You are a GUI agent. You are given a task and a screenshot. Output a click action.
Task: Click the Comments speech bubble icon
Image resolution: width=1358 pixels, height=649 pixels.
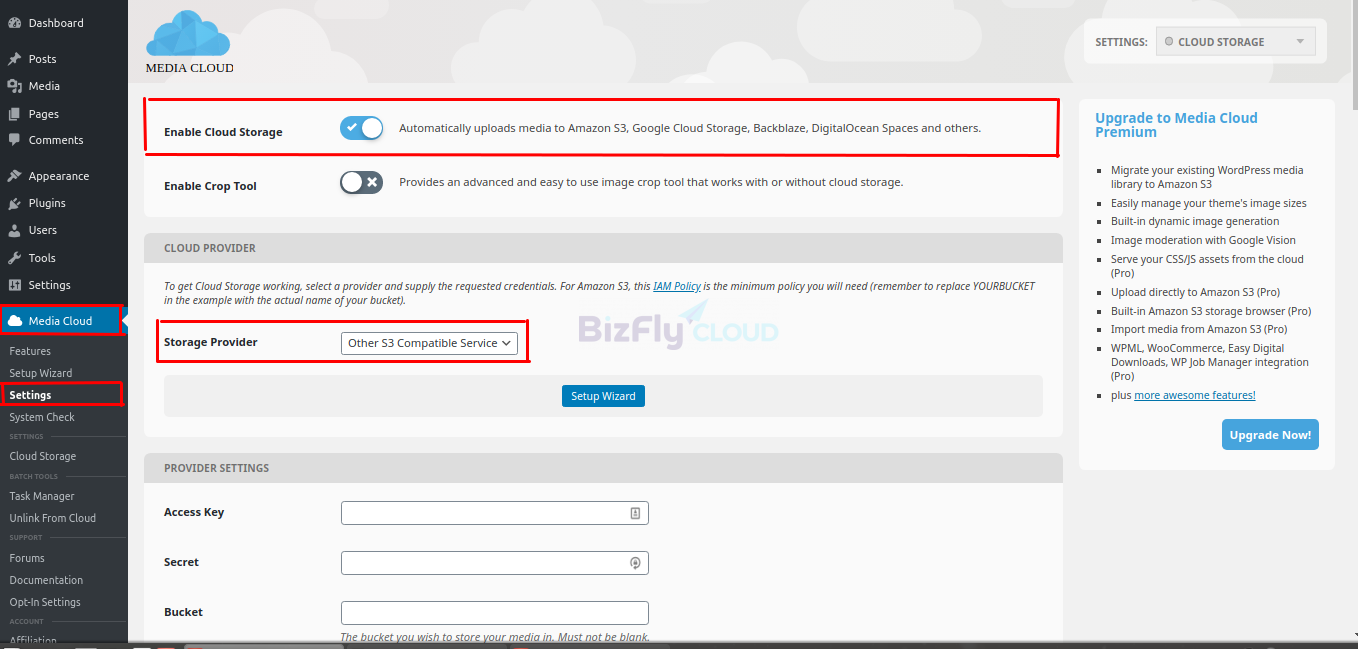click(14, 140)
